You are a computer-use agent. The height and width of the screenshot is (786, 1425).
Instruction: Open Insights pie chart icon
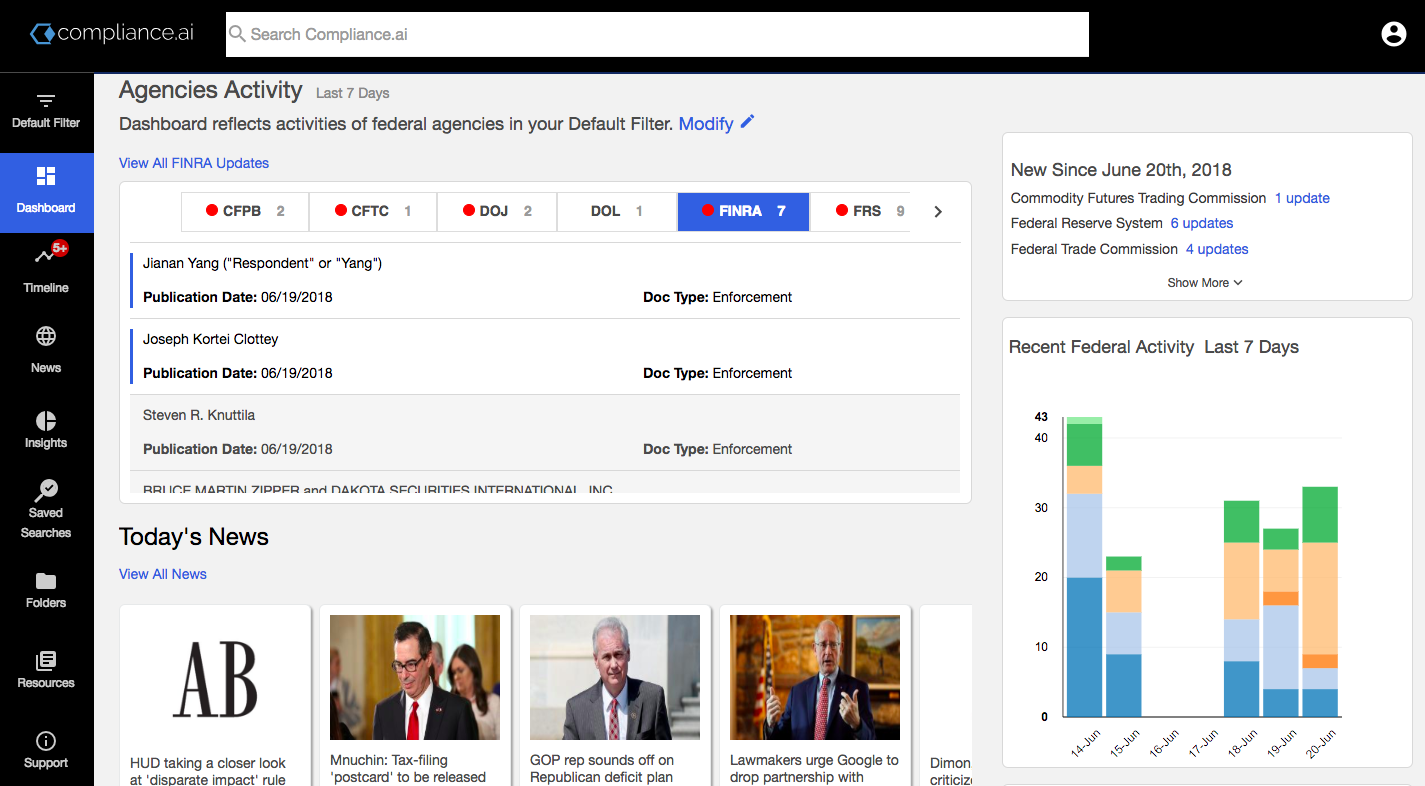[46, 420]
